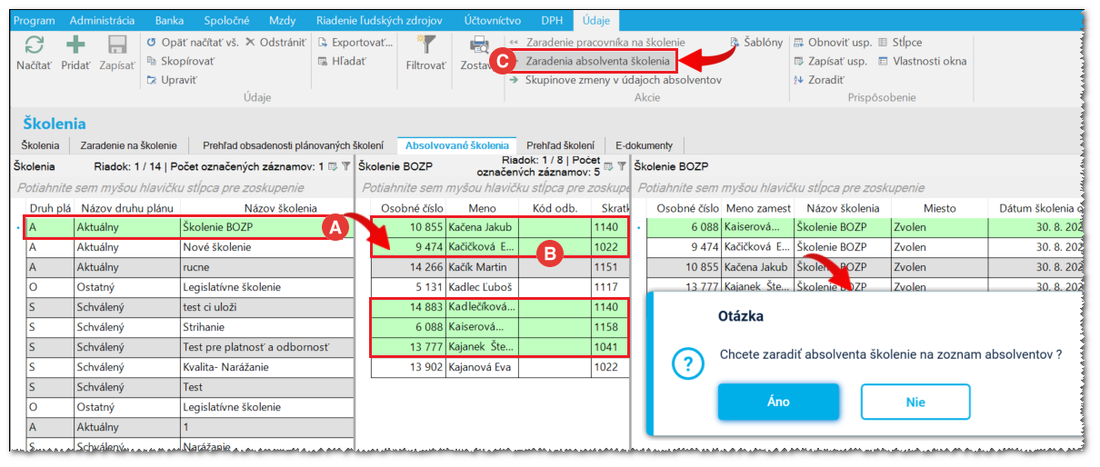Select Kačík Martin row
This screenshot has width=1100, height=467.
(x=500, y=267)
